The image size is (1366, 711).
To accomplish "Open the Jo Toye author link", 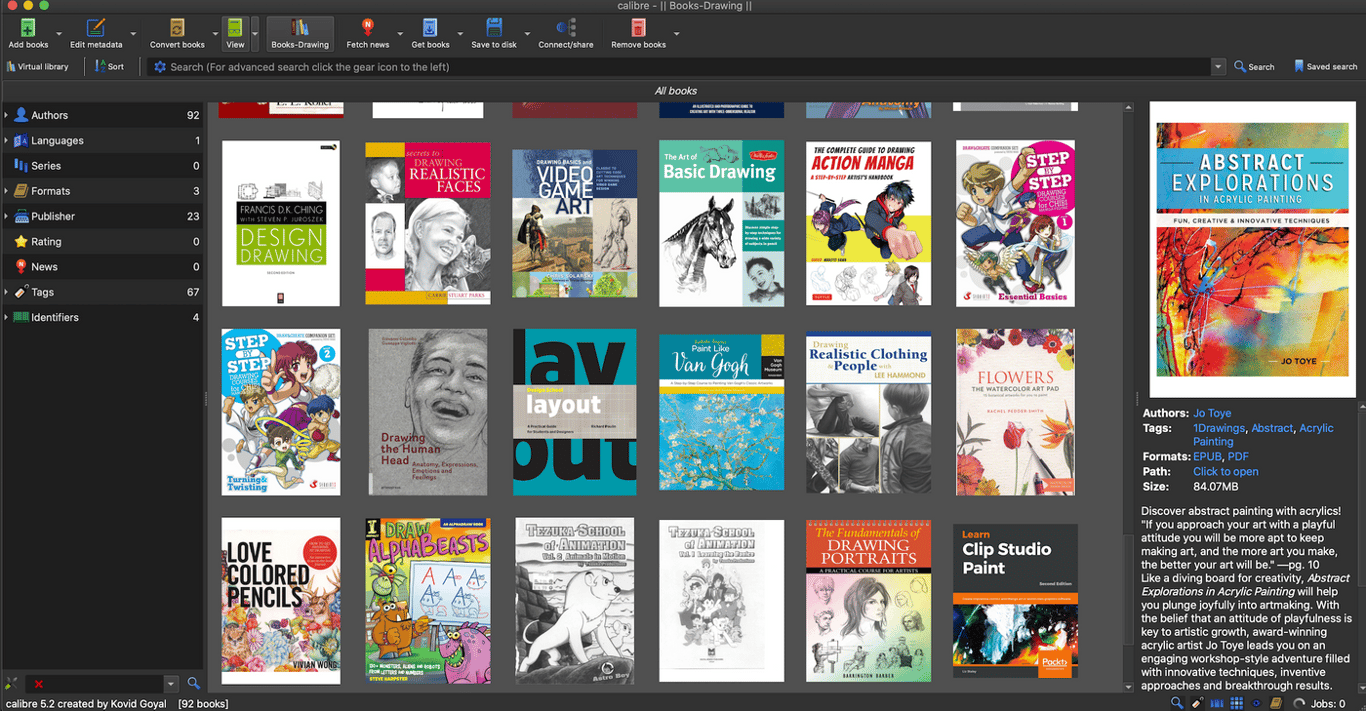I will pos(1212,413).
